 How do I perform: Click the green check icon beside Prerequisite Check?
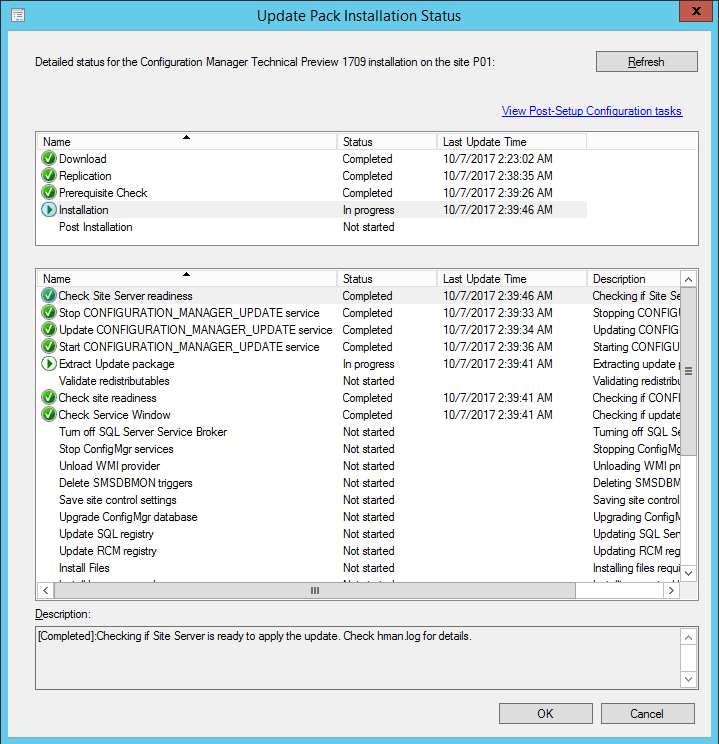[48, 193]
